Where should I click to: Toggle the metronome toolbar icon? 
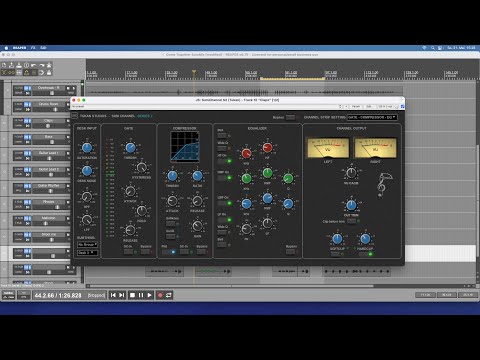49,65
